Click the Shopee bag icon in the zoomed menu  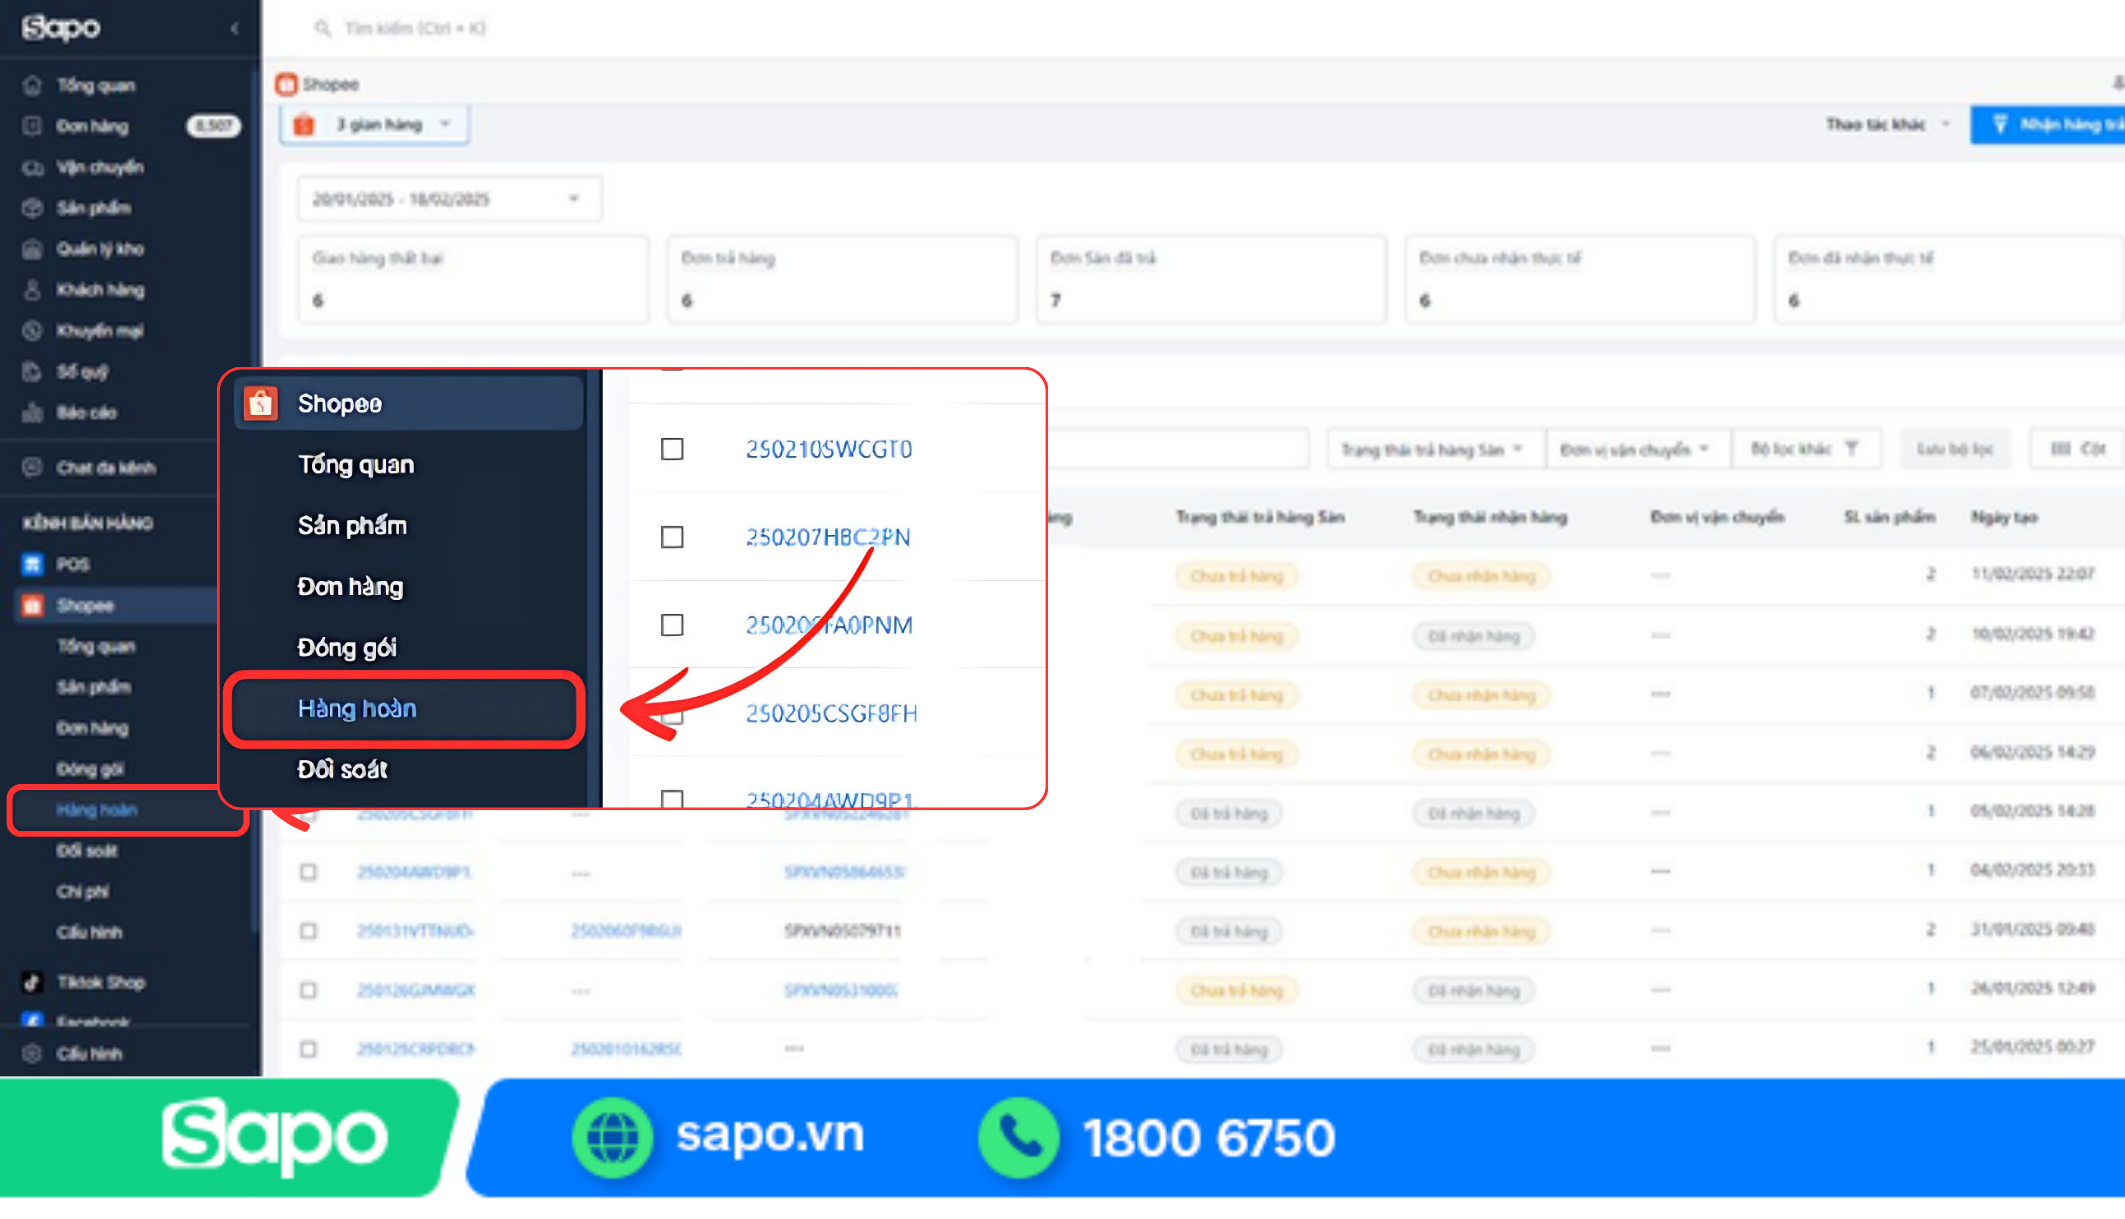pyautogui.click(x=261, y=403)
